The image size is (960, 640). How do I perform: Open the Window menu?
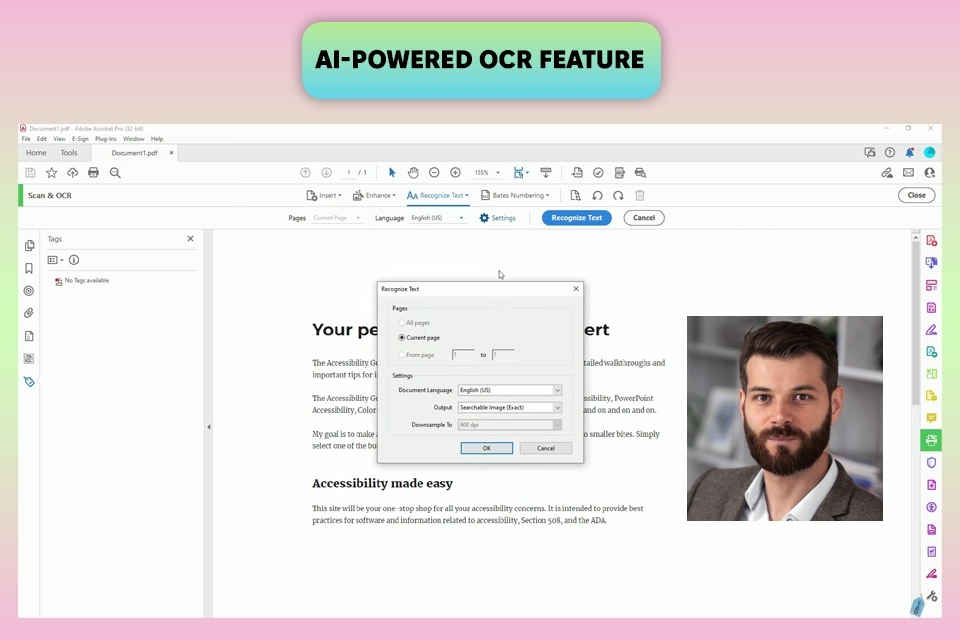tap(133, 139)
